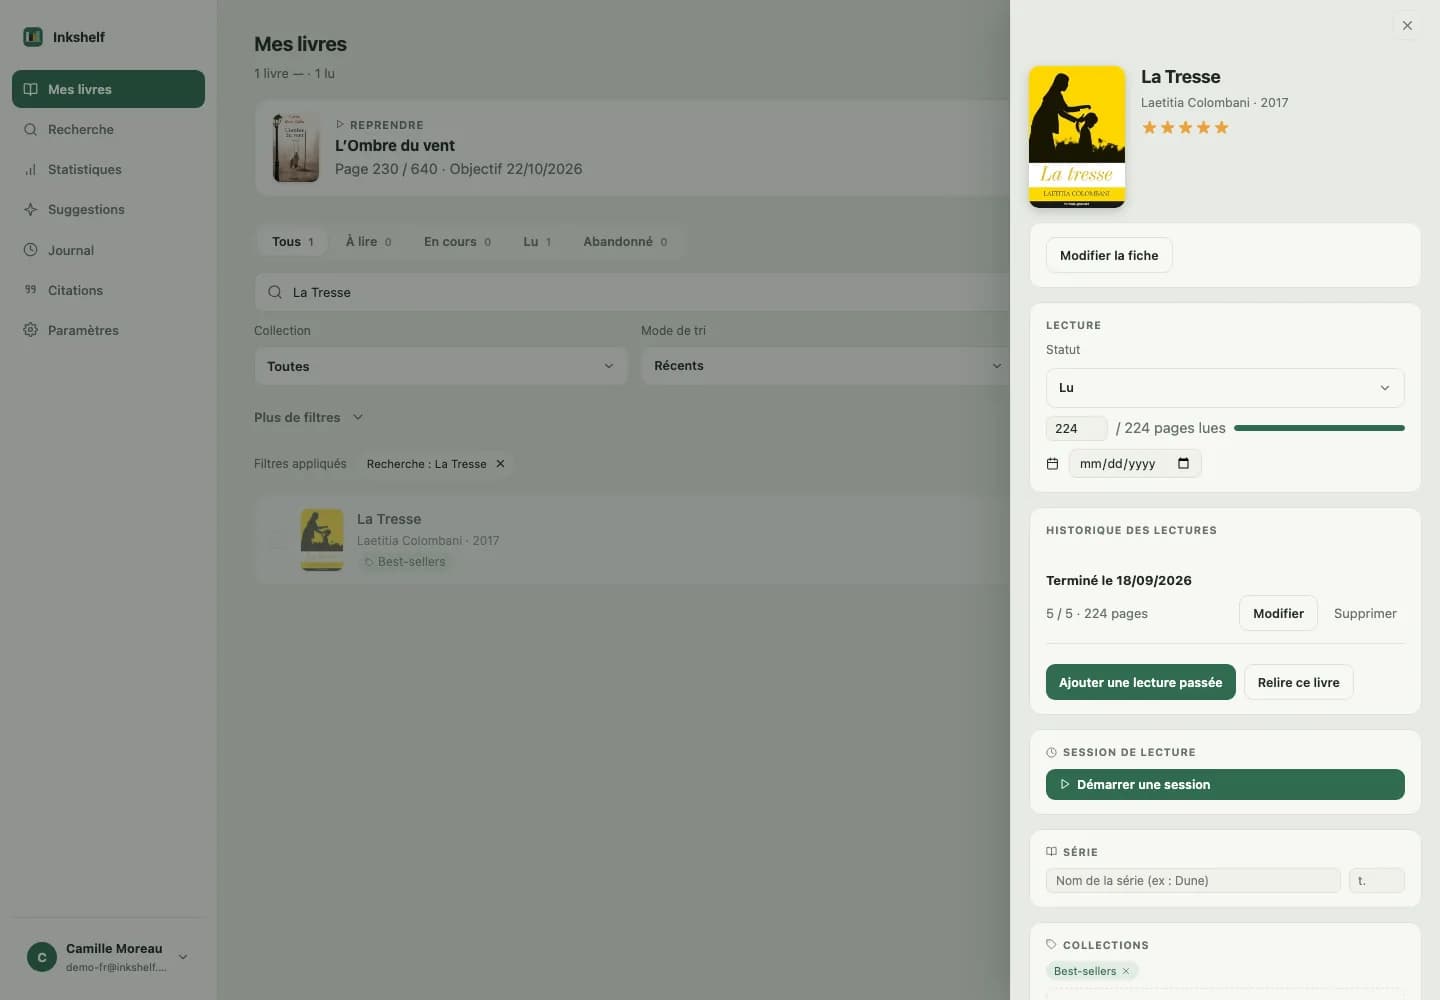Set rating to three stars
The height and width of the screenshot is (1000, 1440).
[1186, 127]
